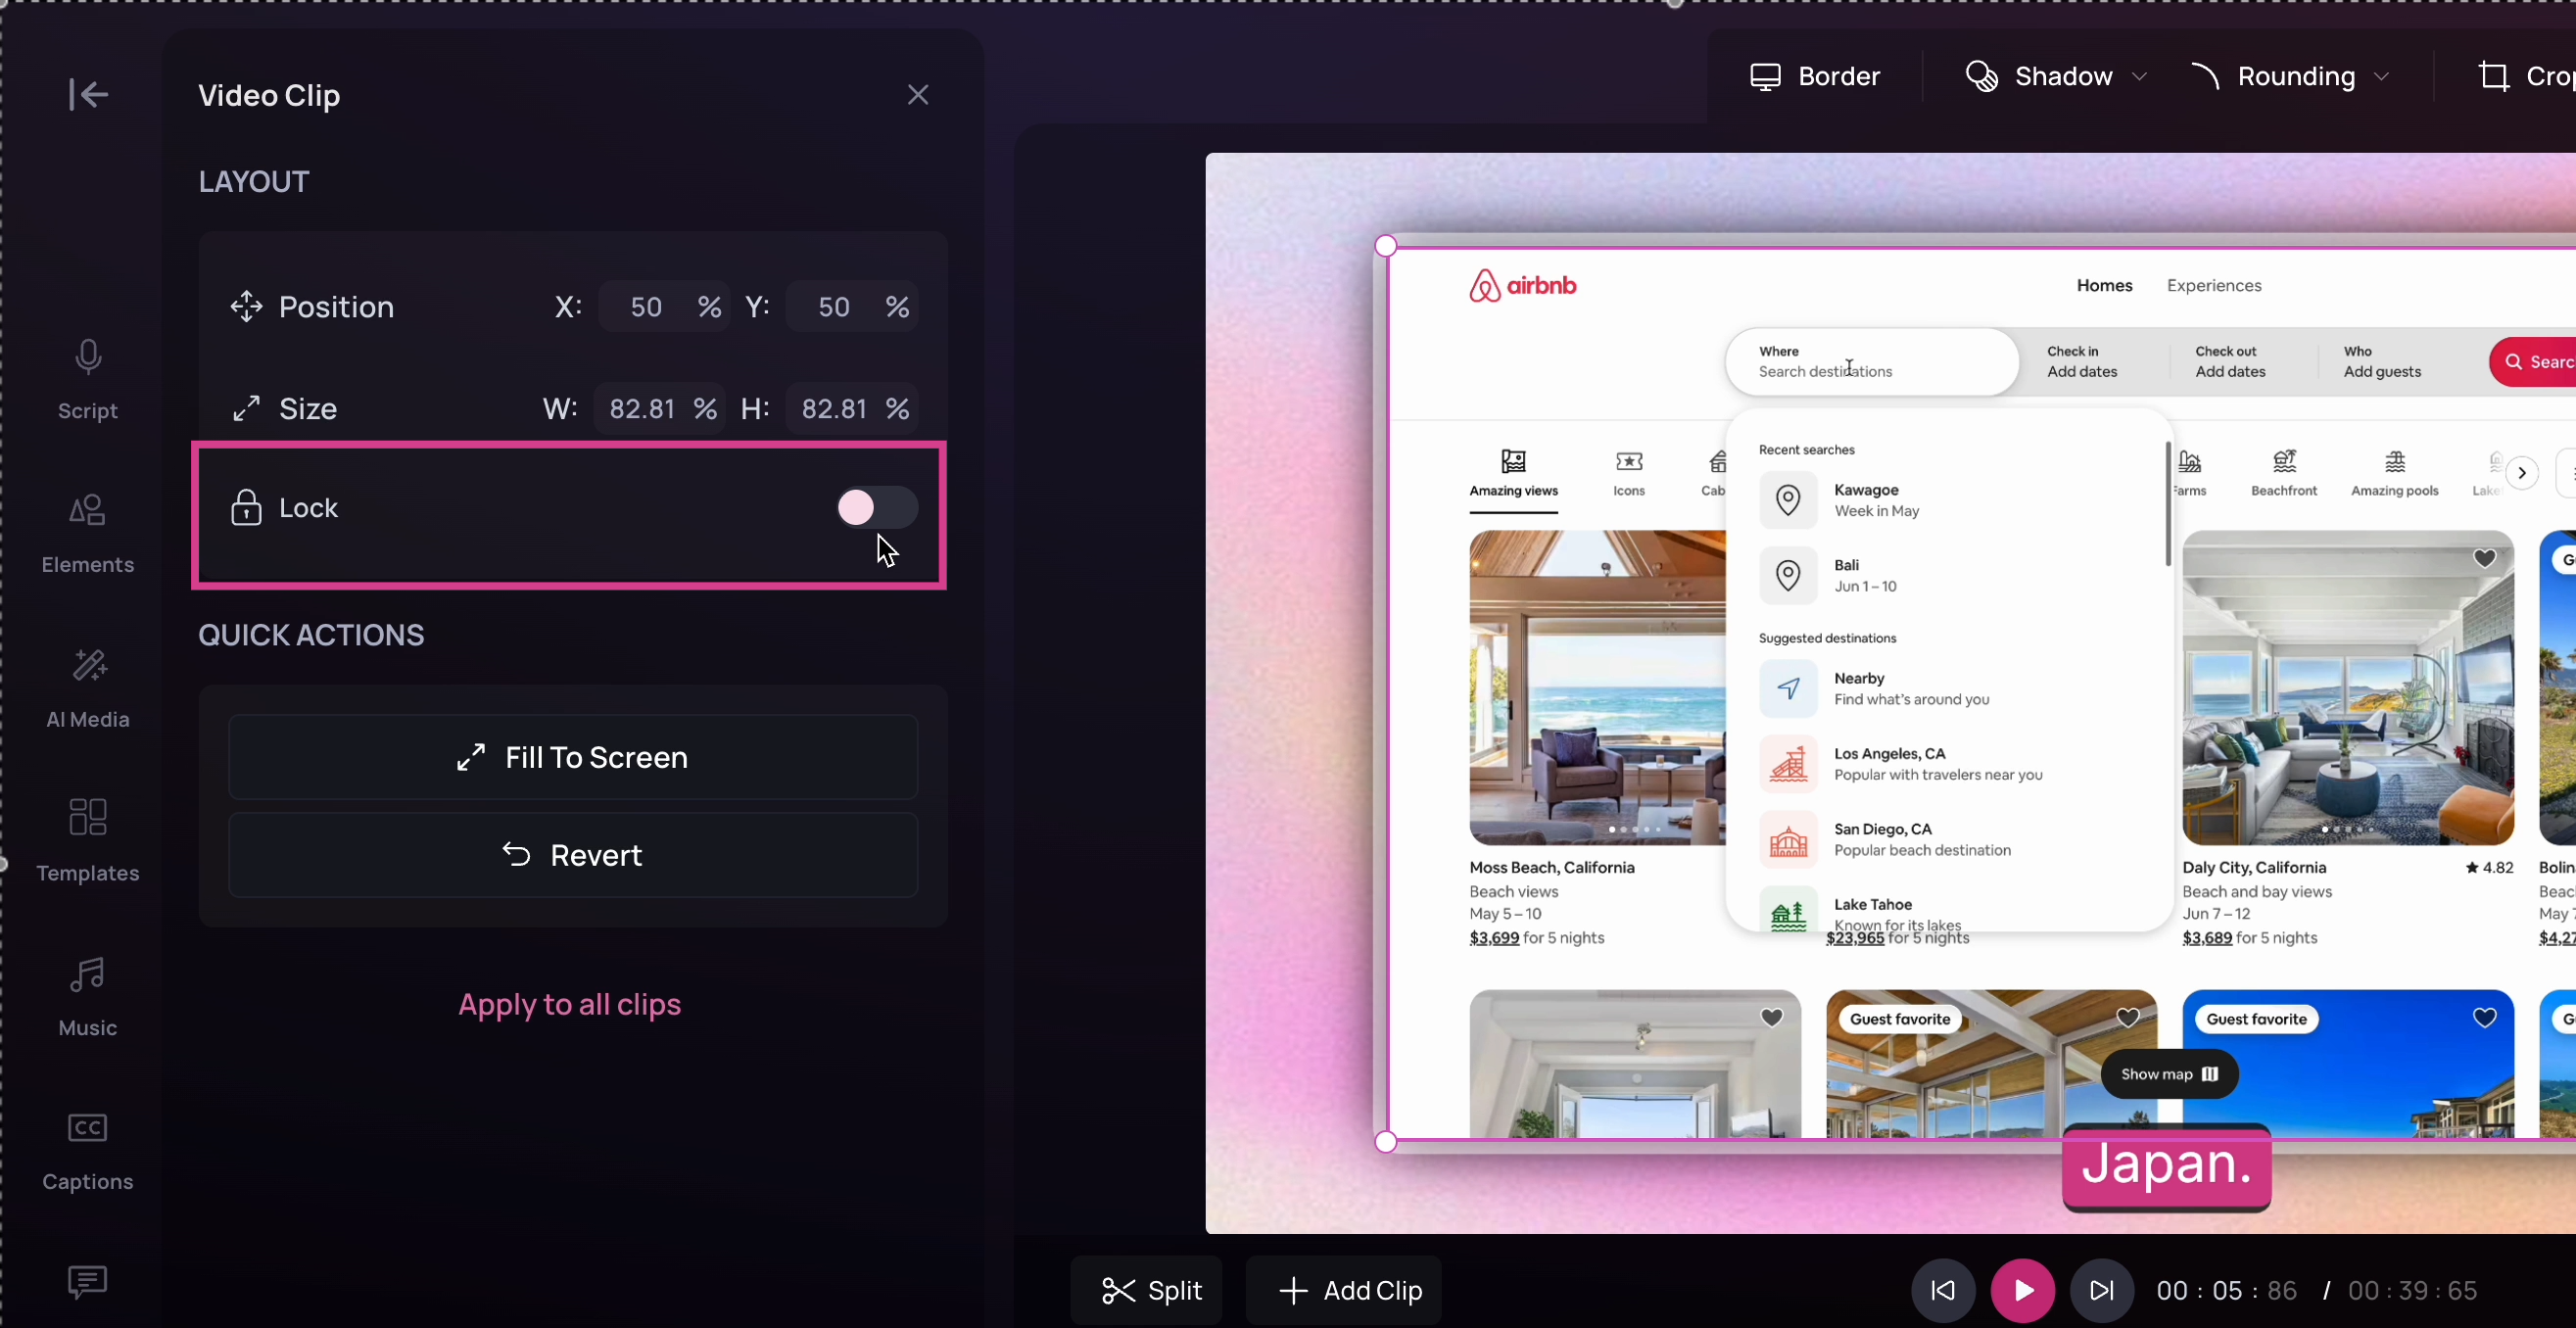The image size is (2576, 1328).
Task: Split the clip with the scissors button
Action: tap(1150, 1291)
